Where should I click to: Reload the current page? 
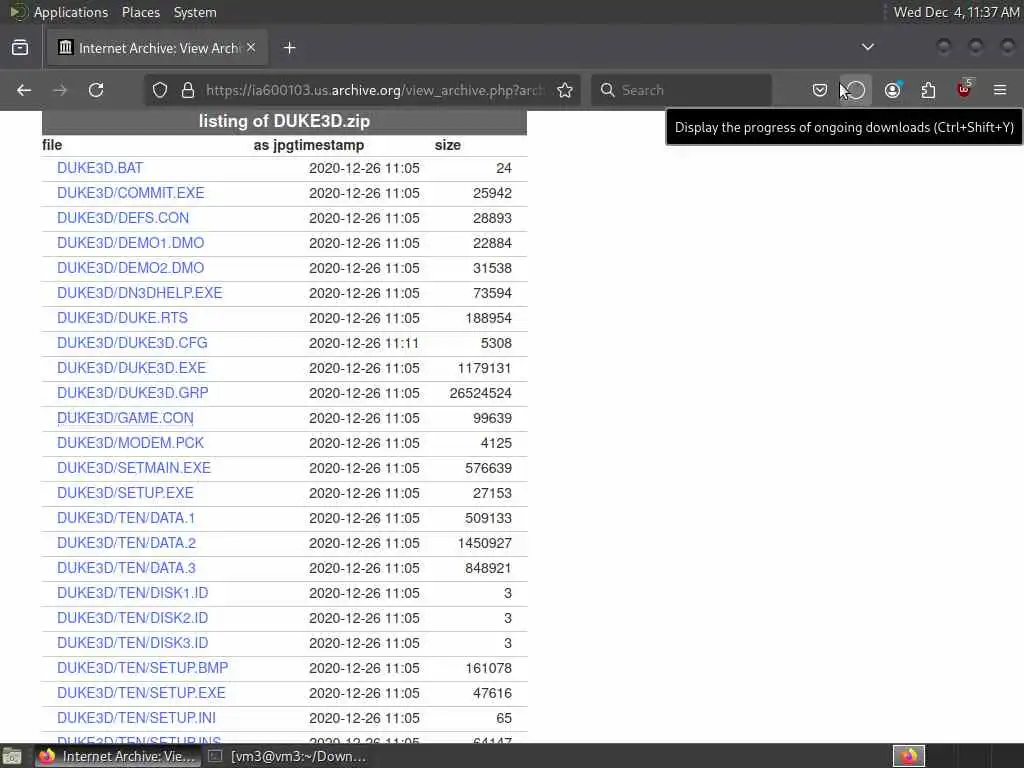96,90
